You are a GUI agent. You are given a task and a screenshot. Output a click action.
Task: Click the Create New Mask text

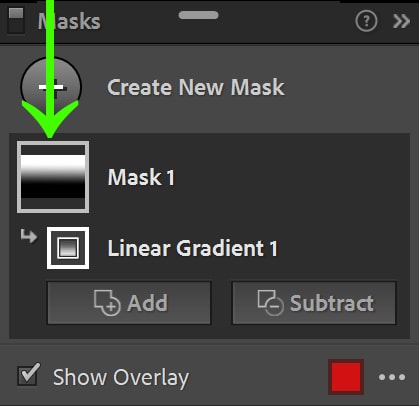[x=196, y=87]
